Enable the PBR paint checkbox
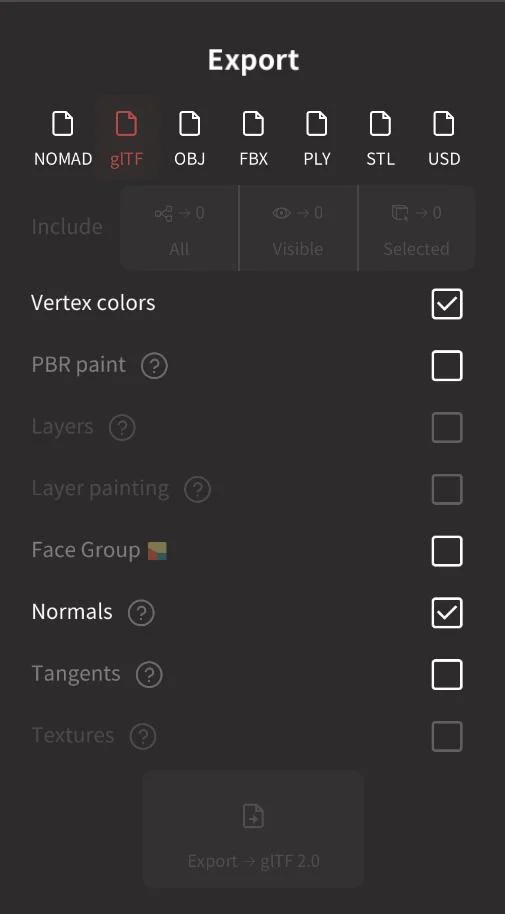The height and width of the screenshot is (914, 505). (x=447, y=366)
